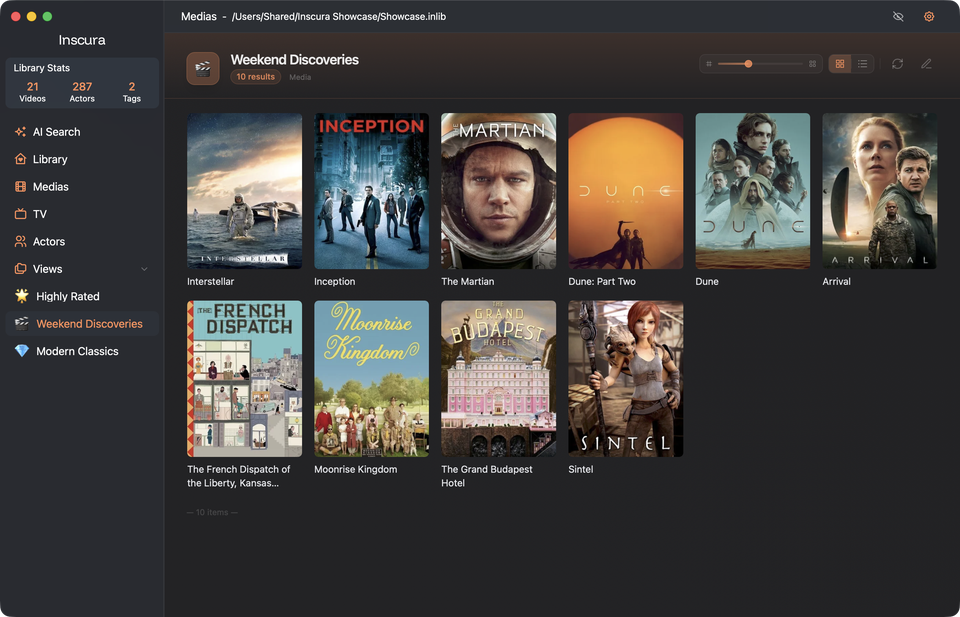Click the clapperboard icon beside Weekend Discoveries title
Image resolution: width=960 pixels, height=617 pixels.
[203, 69]
